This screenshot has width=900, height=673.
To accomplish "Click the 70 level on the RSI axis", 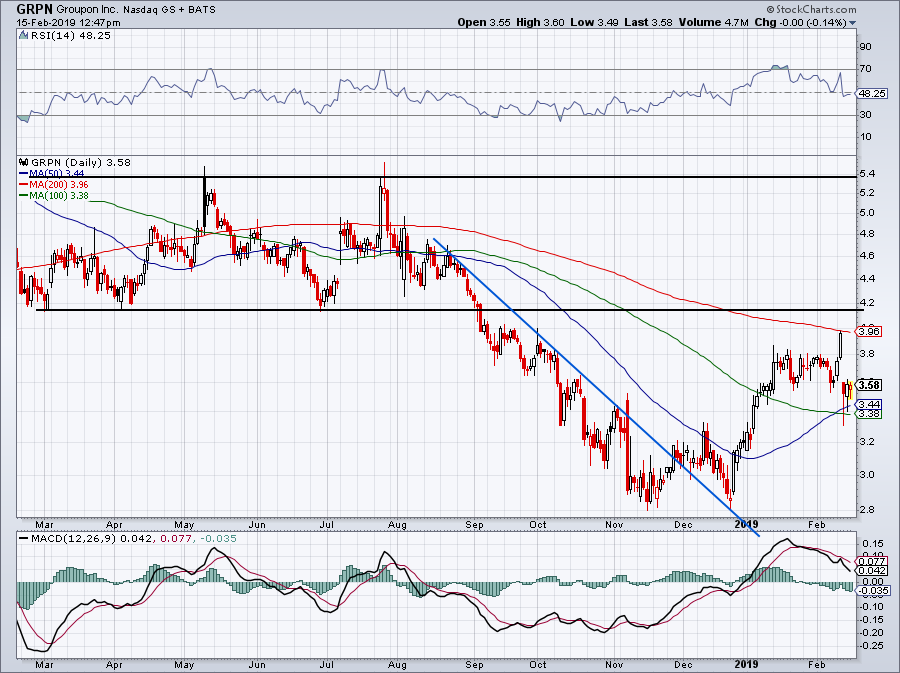I will pyautogui.click(x=865, y=69).
